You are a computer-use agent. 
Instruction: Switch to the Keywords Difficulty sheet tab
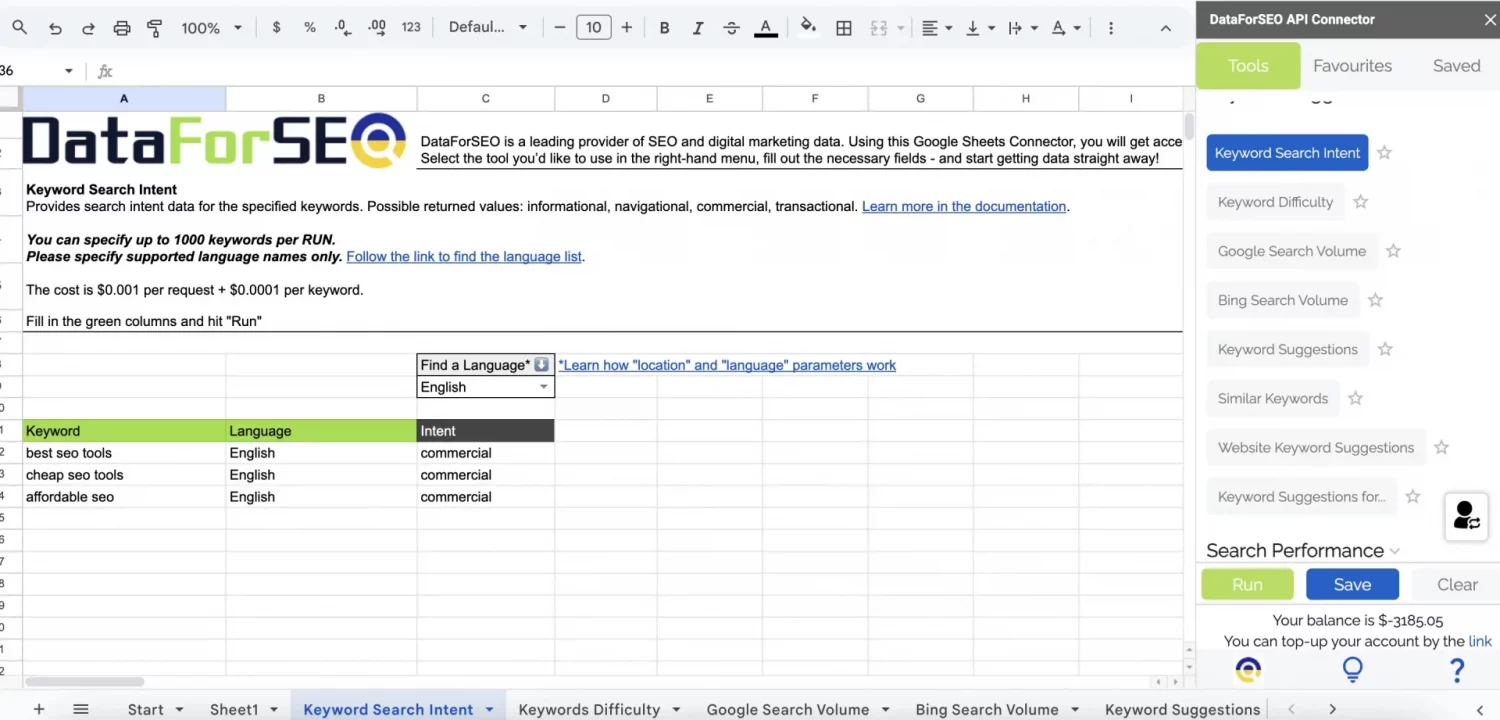(x=599, y=709)
